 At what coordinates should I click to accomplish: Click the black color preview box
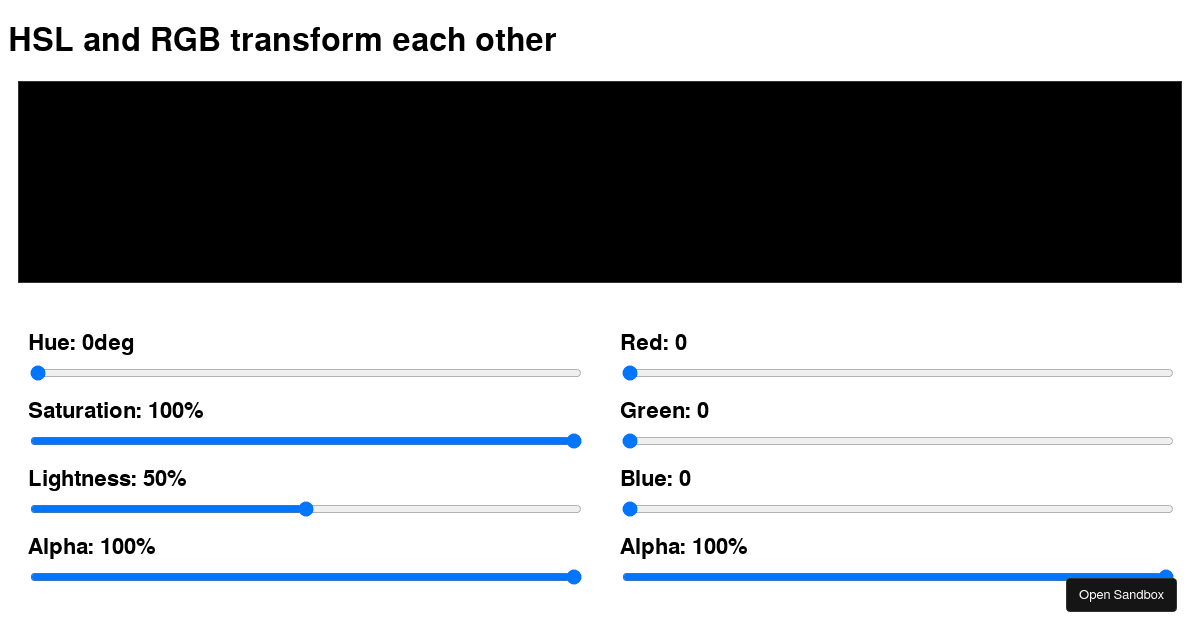coord(600,182)
